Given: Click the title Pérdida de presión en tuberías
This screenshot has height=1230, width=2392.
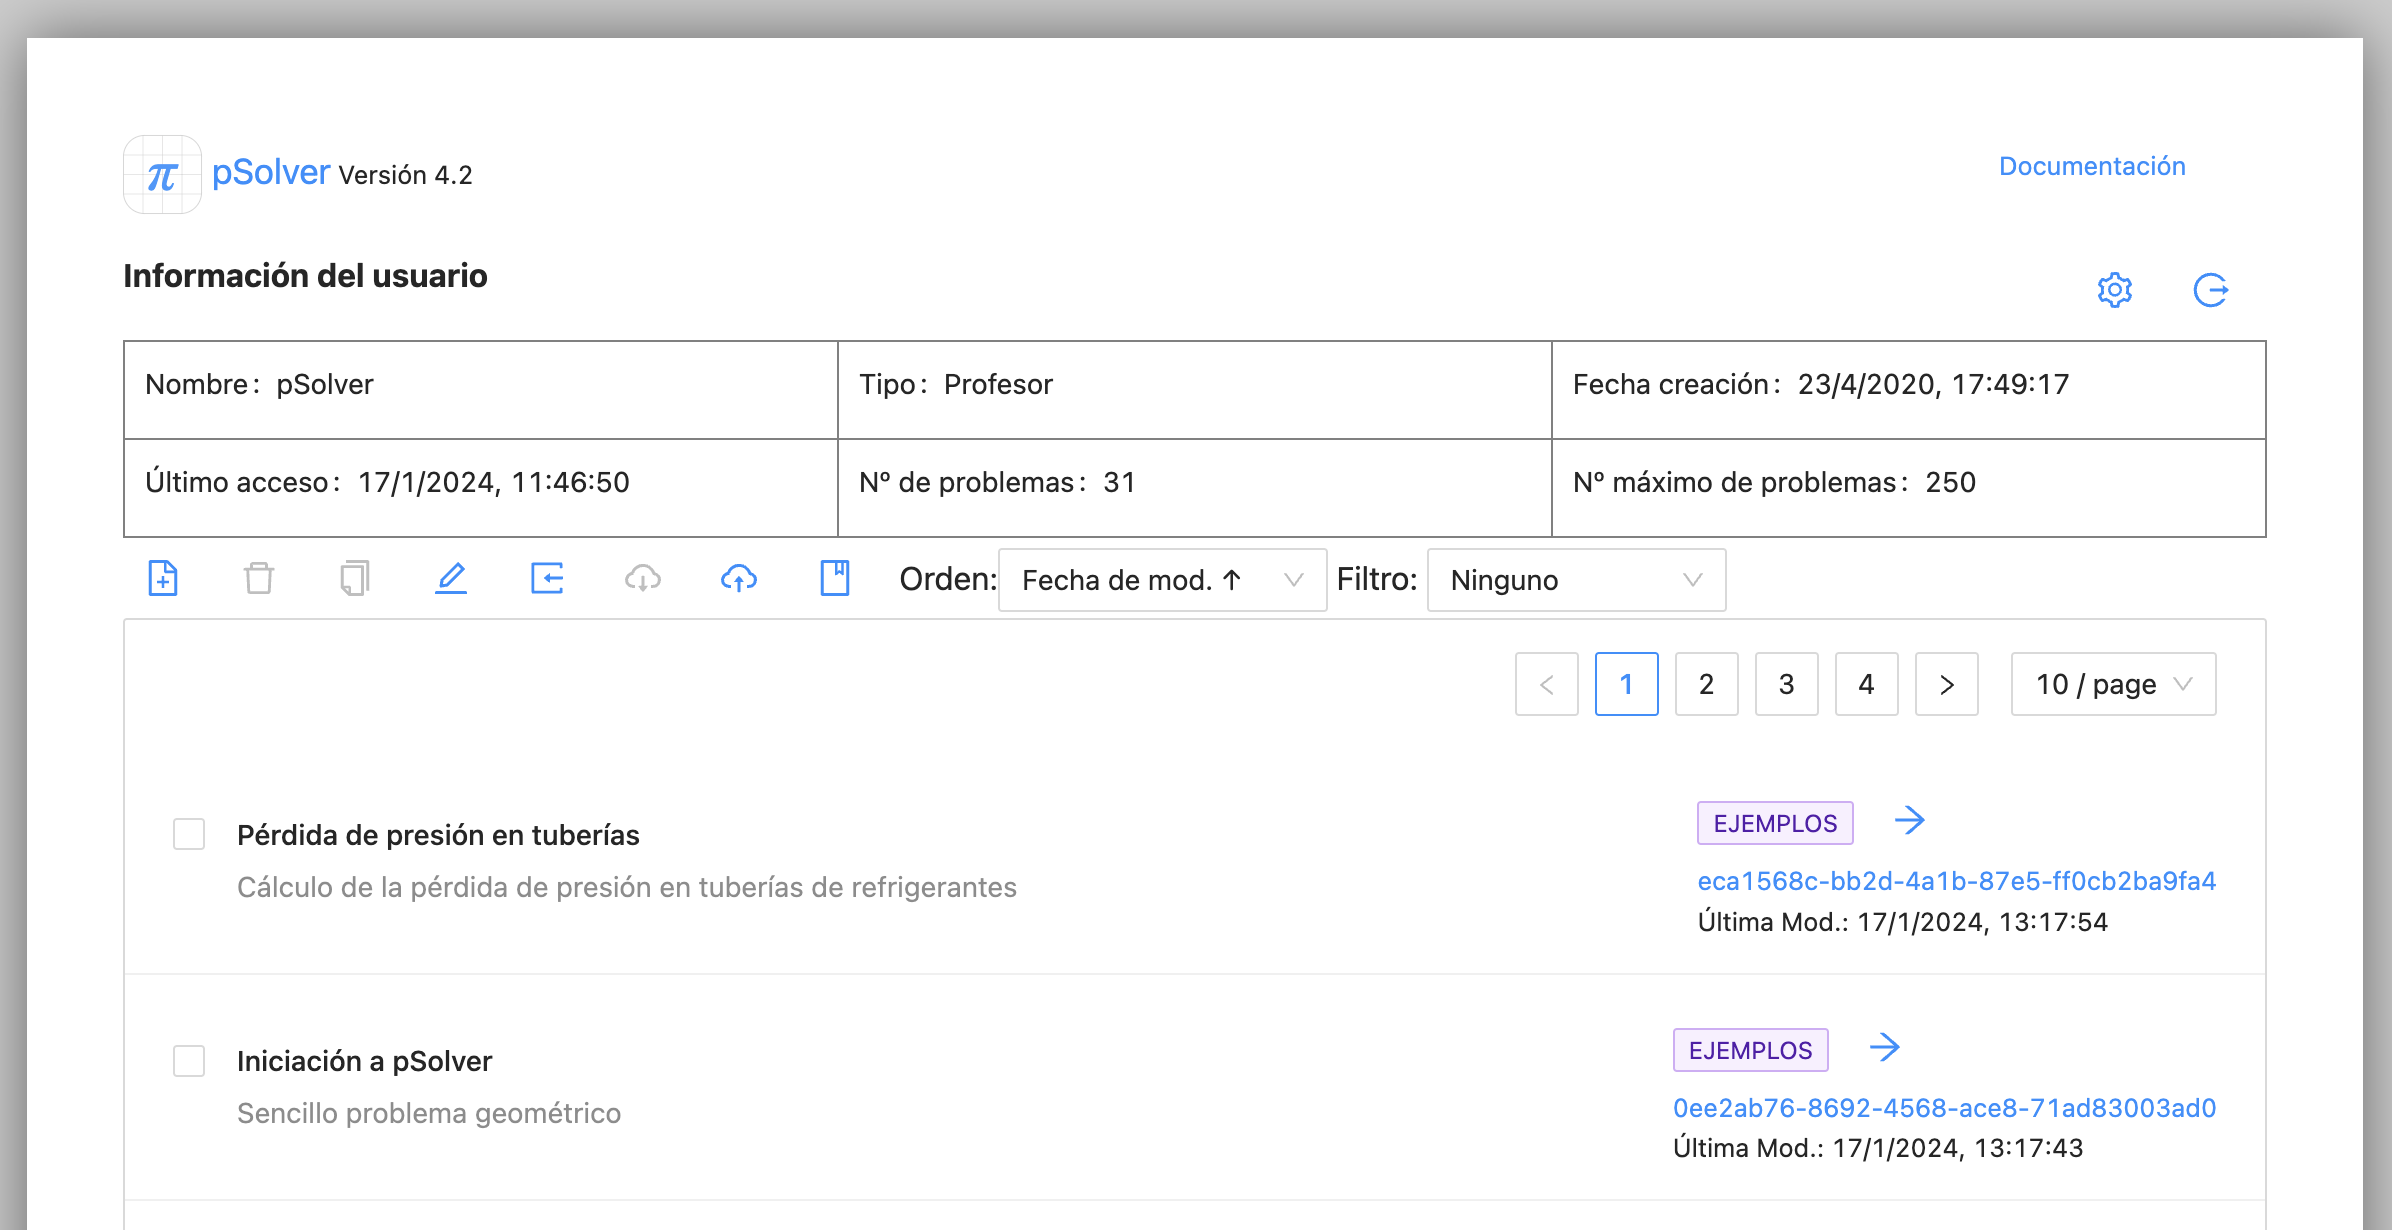Looking at the screenshot, I should coord(438,835).
